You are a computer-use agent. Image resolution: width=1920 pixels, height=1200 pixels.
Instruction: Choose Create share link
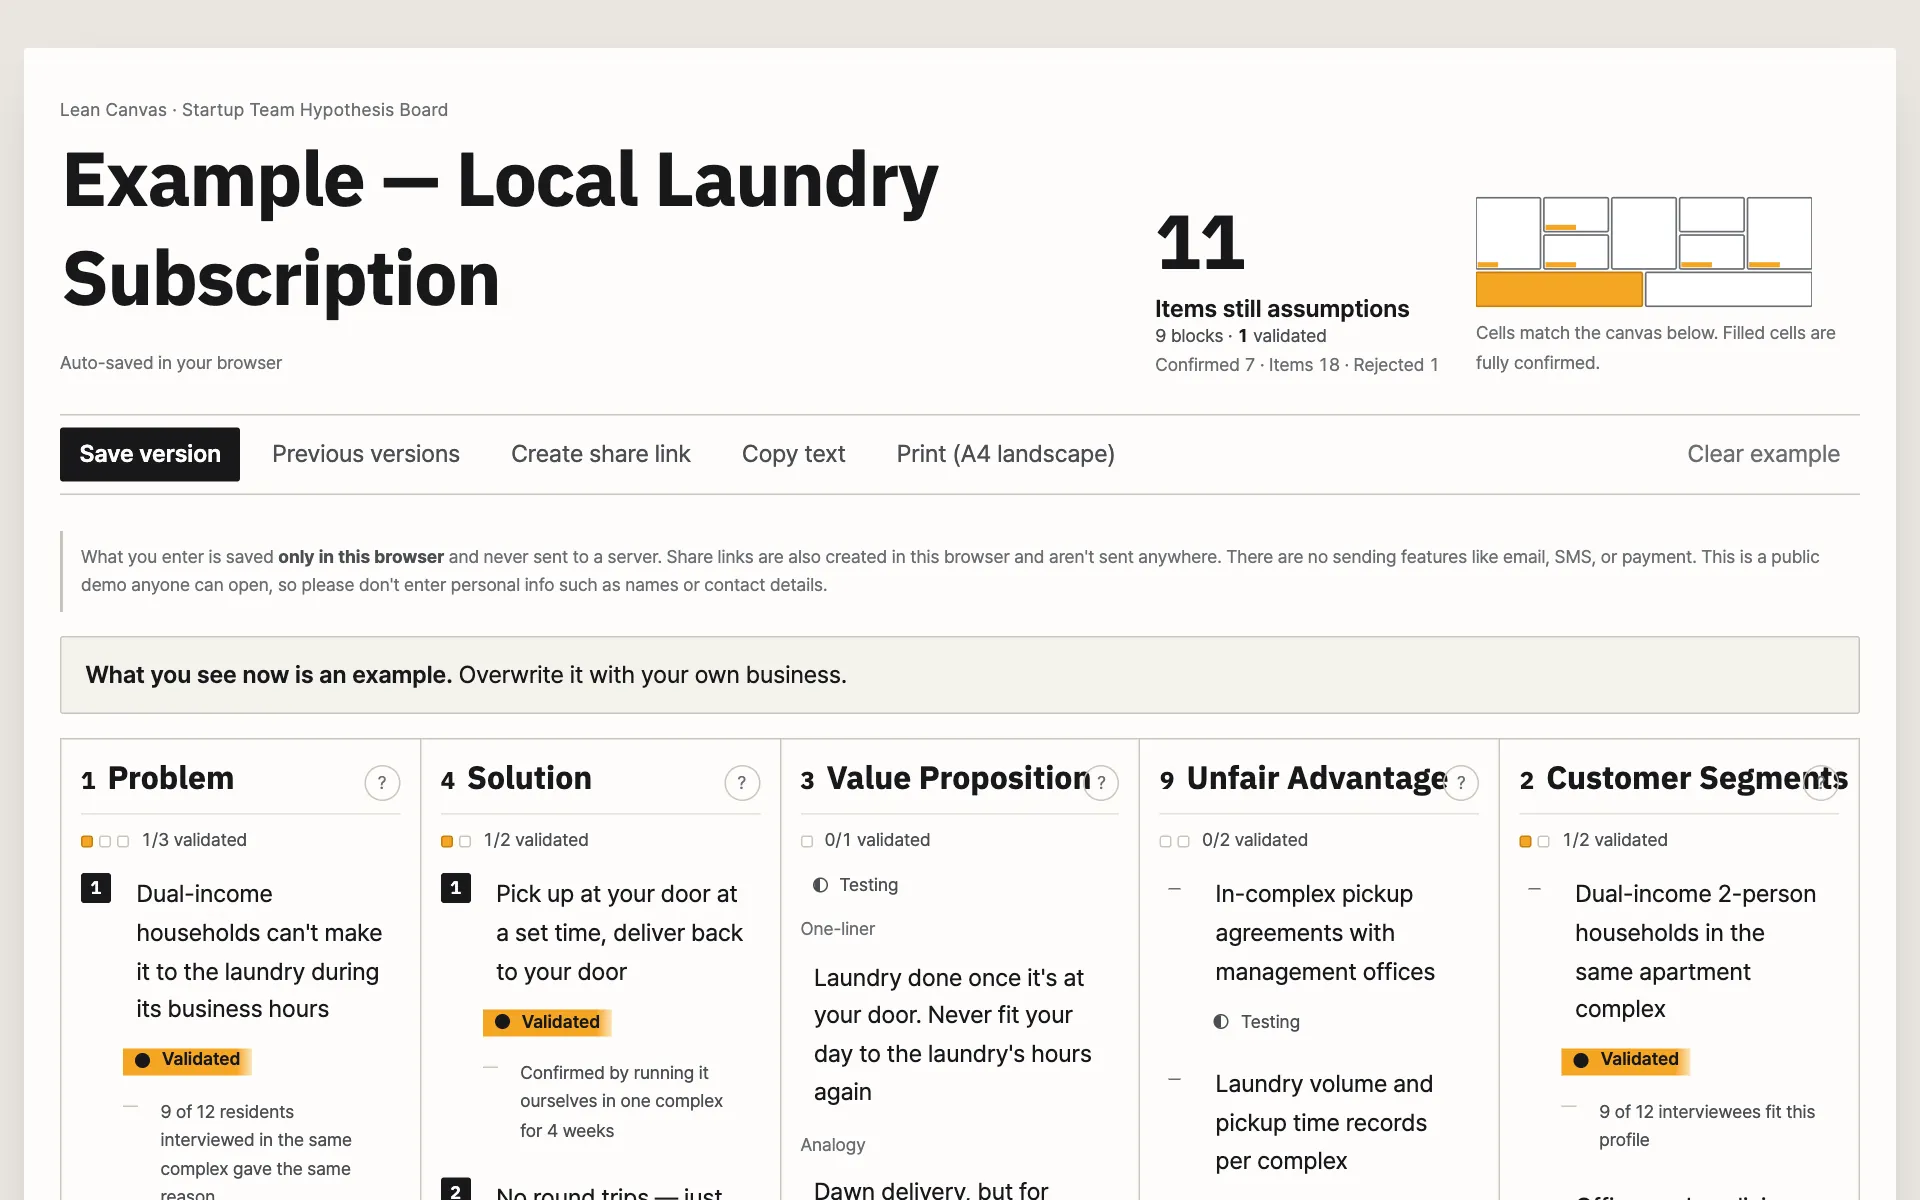pyautogui.click(x=601, y=454)
